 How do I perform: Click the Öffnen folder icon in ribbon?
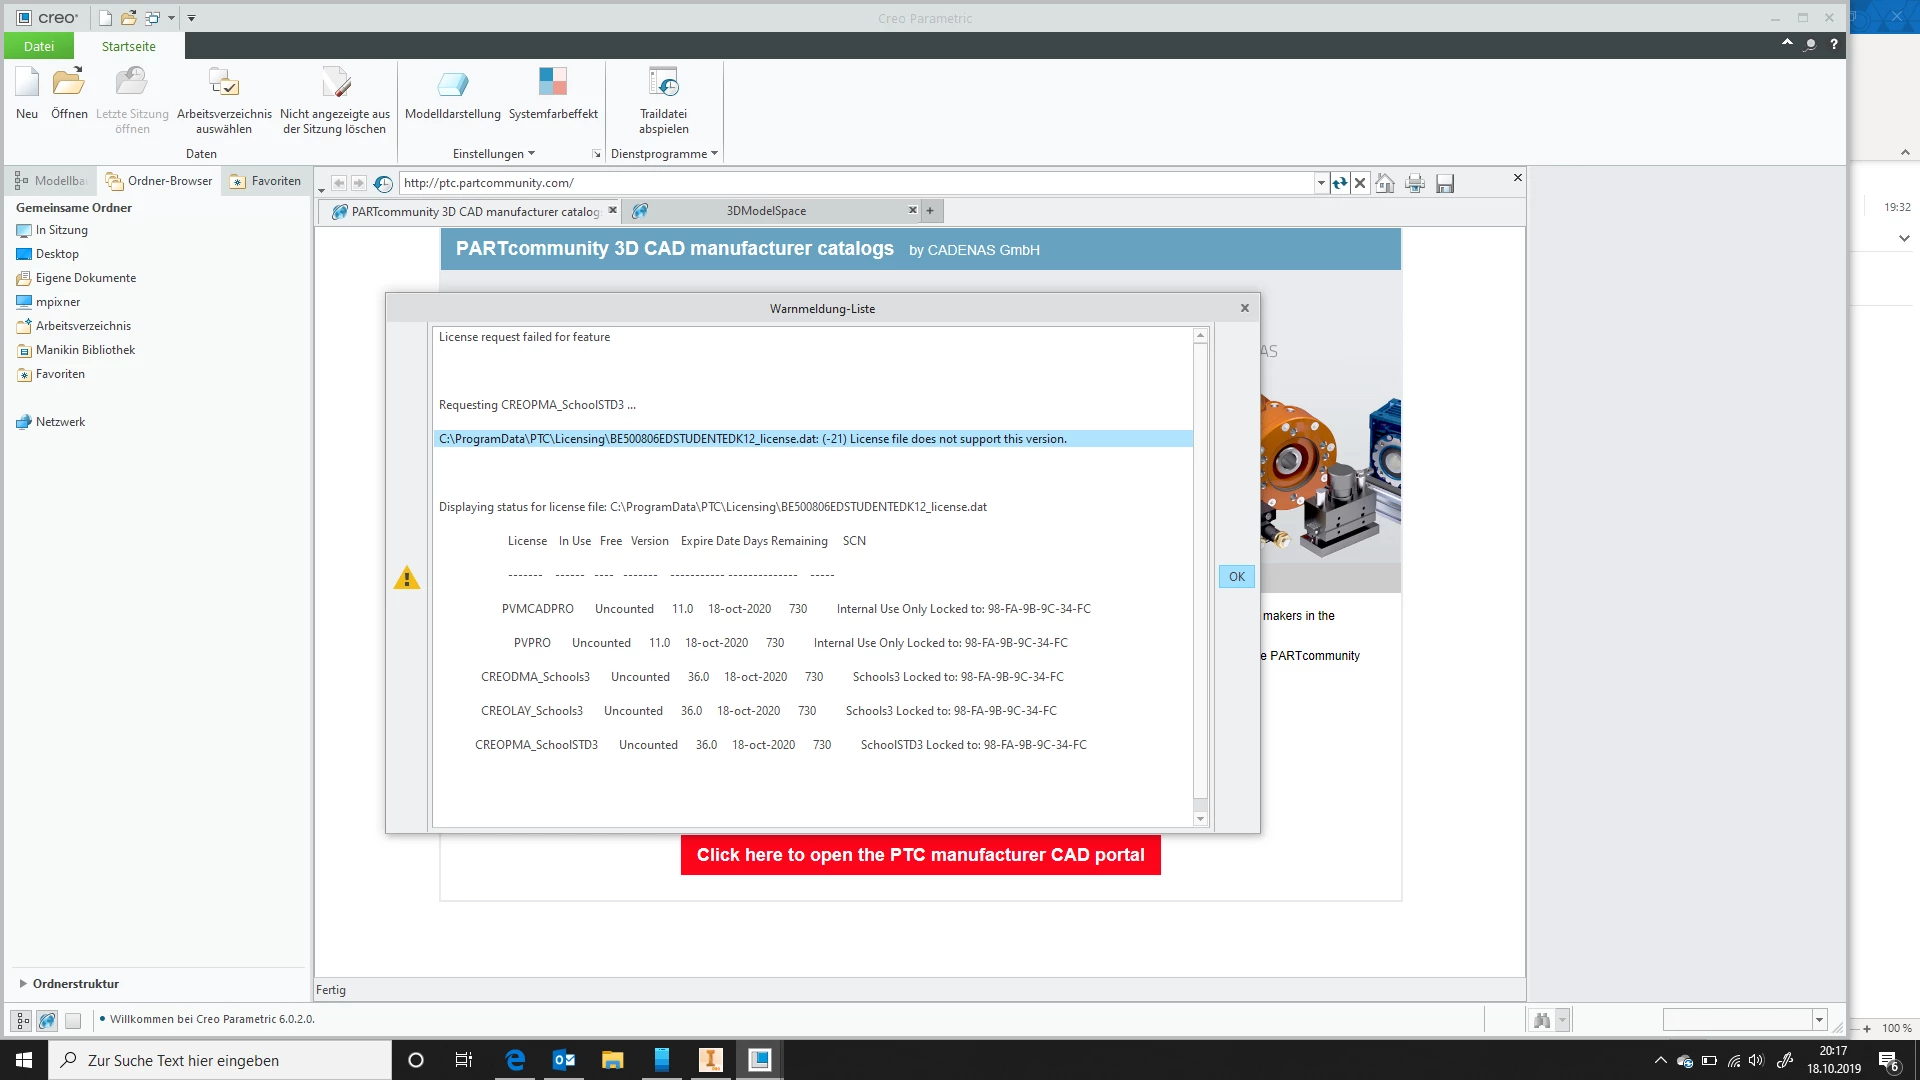[69, 84]
